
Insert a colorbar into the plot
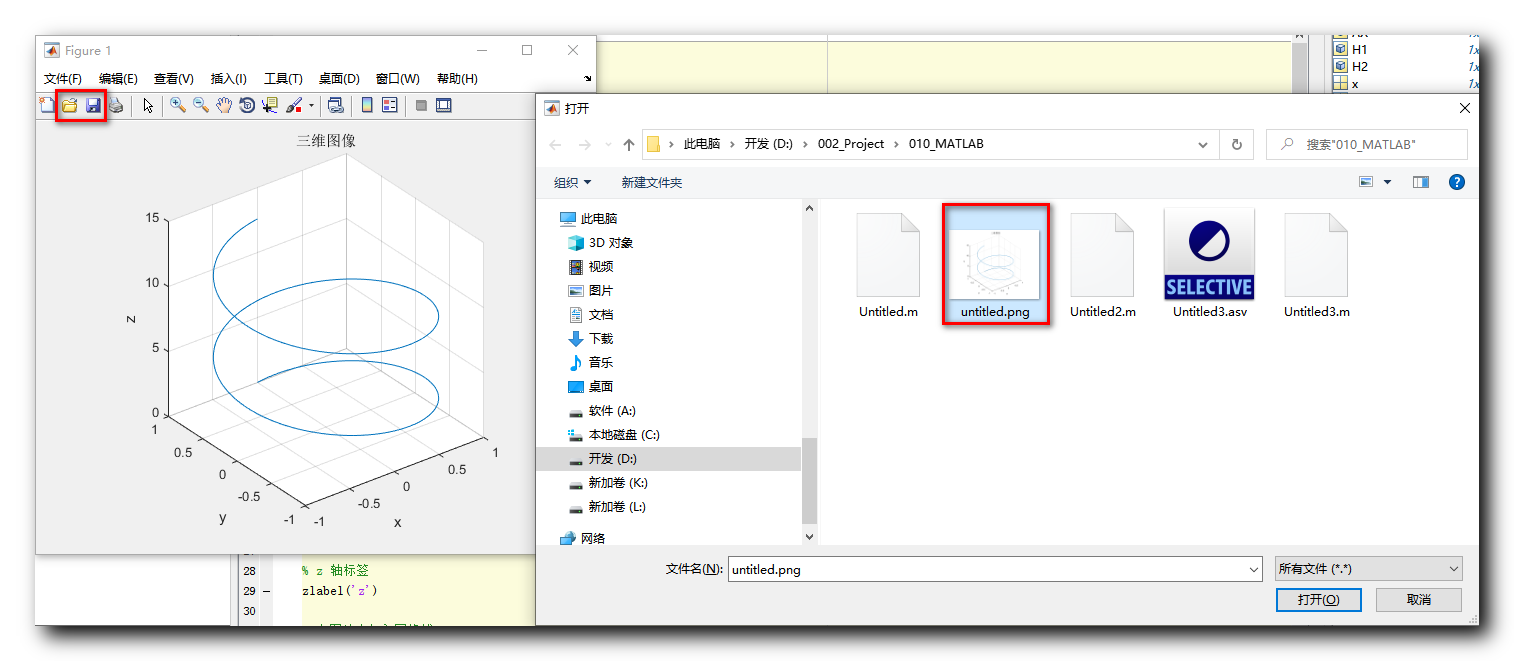tap(368, 105)
